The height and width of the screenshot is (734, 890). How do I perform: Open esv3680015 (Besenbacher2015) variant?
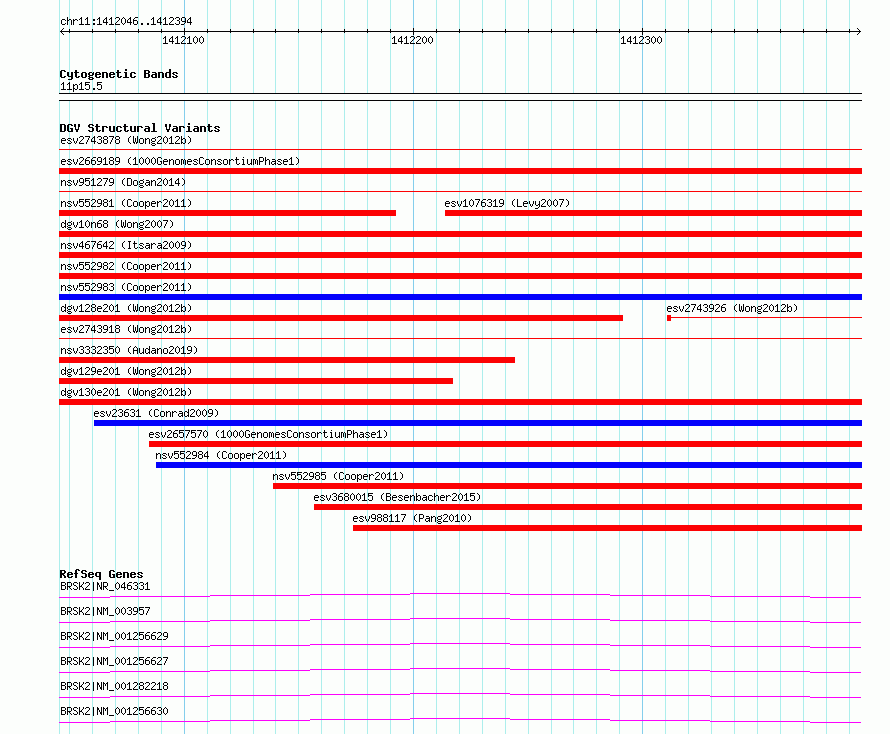[397, 497]
